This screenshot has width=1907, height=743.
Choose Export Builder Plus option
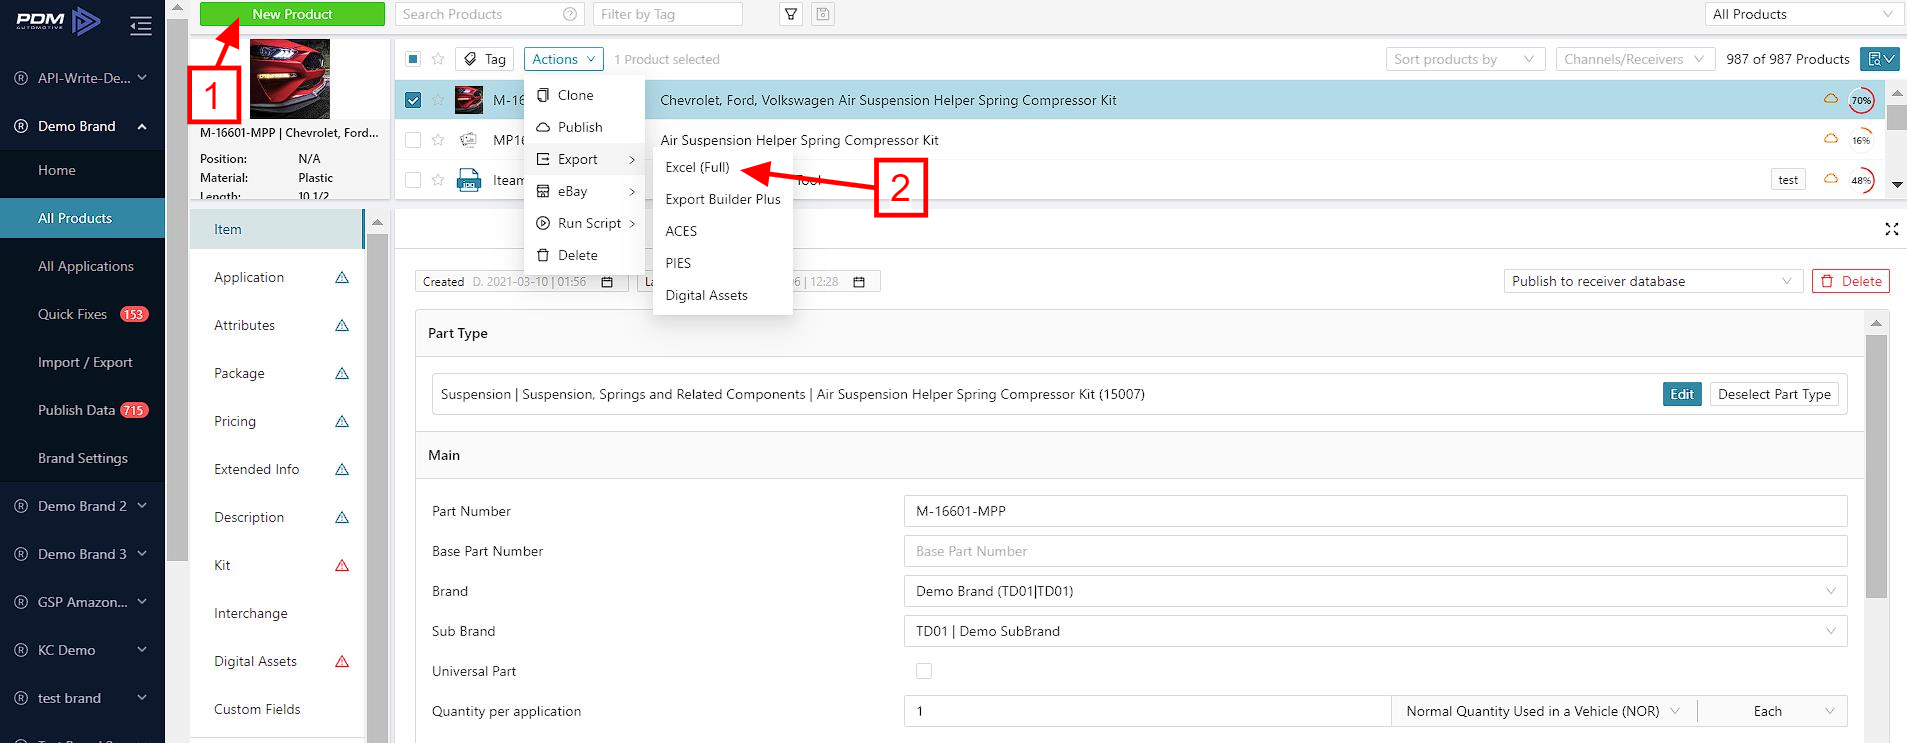(x=722, y=199)
